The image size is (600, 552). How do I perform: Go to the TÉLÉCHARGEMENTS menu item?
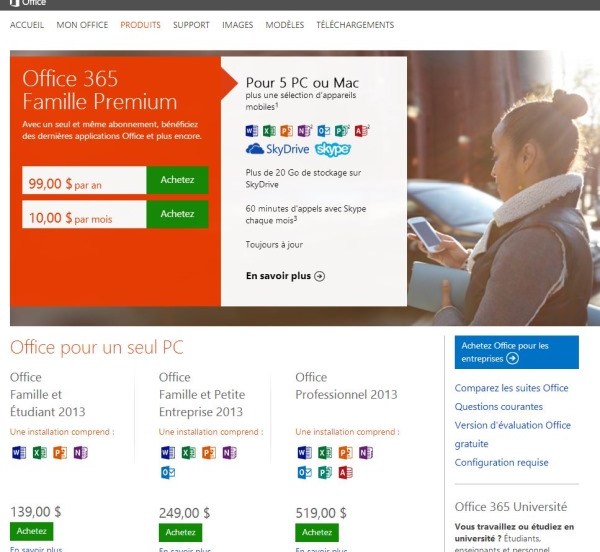(355, 25)
